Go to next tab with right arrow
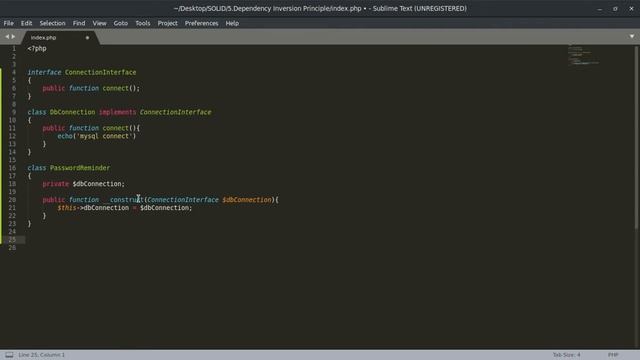The width and height of the screenshot is (640, 360). [x=13, y=37]
